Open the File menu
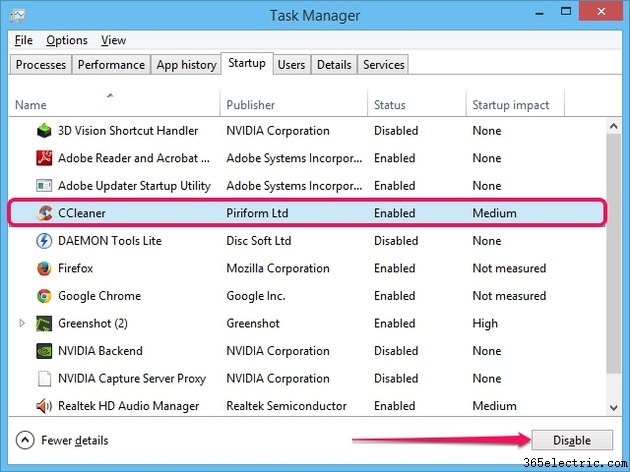This screenshot has height=472, width=630. (x=23, y=40)
